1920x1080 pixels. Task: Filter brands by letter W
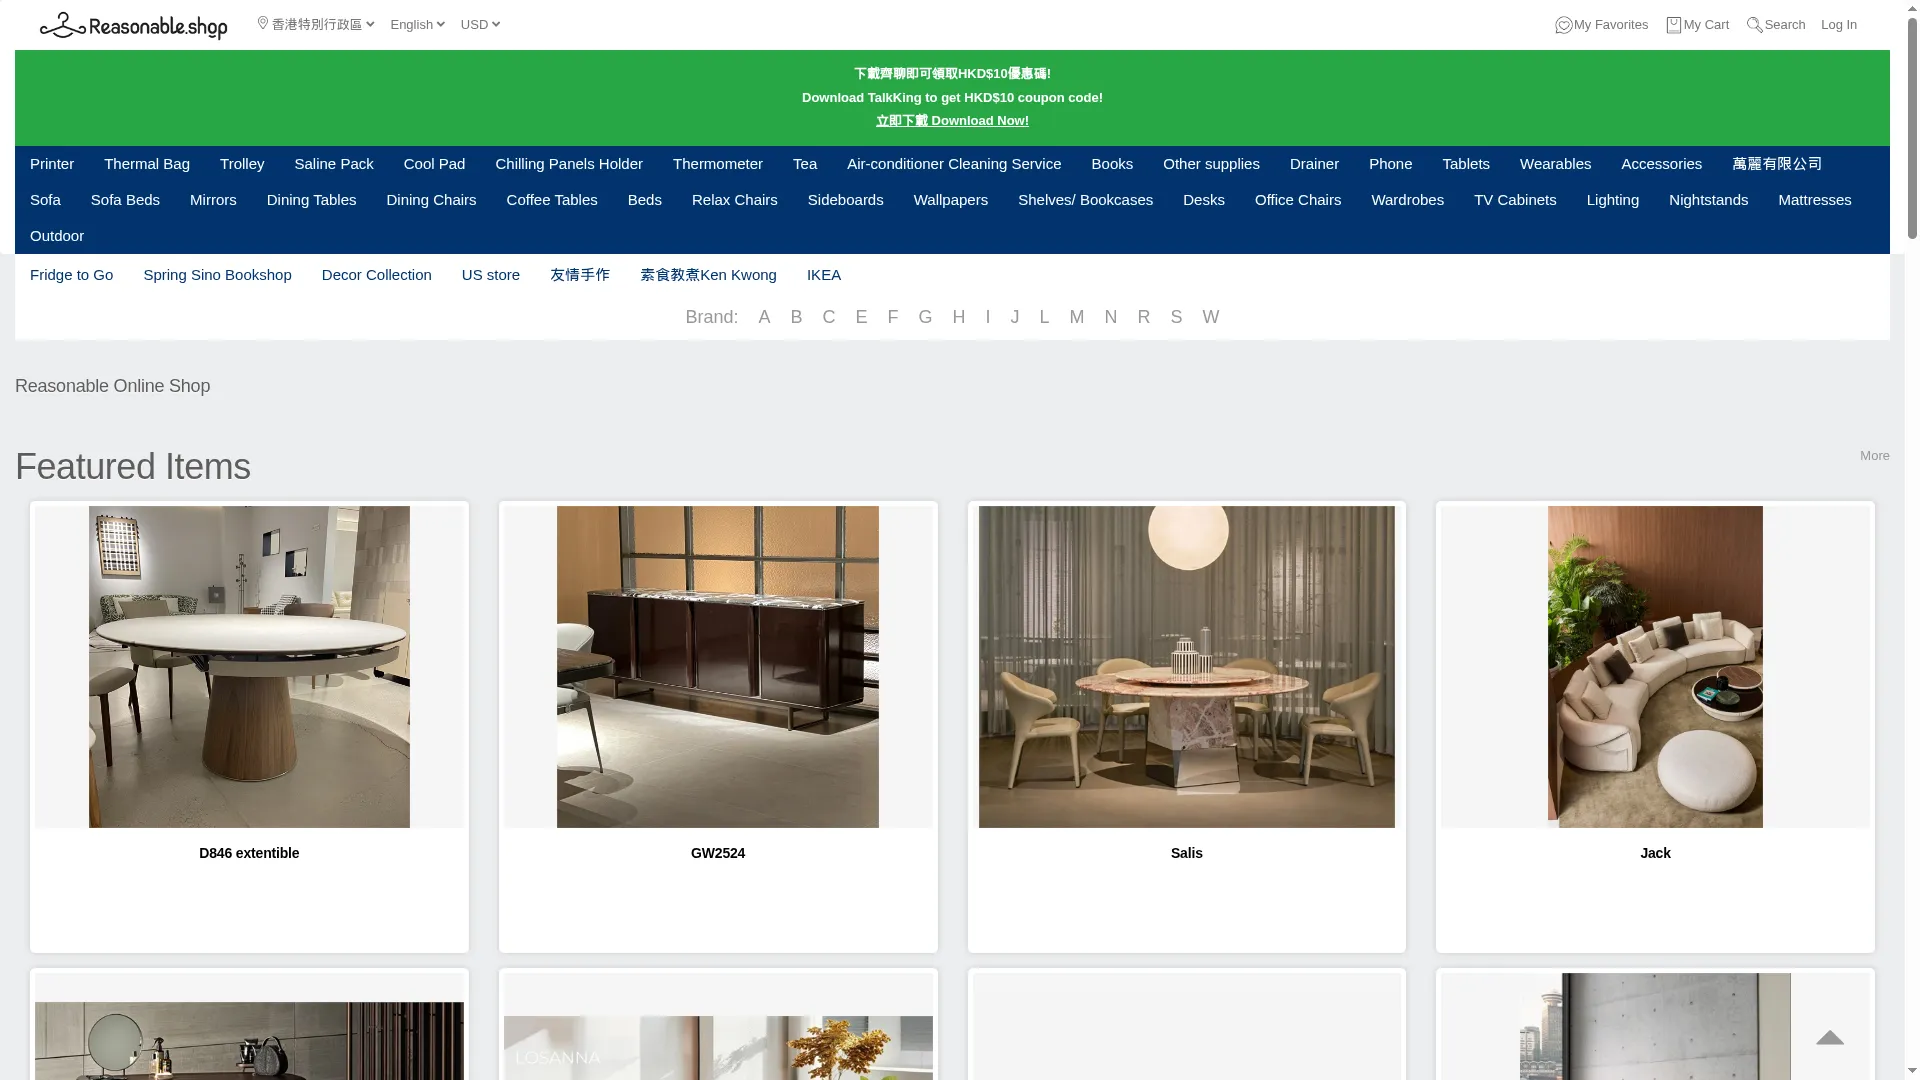tap(1210, 317)
